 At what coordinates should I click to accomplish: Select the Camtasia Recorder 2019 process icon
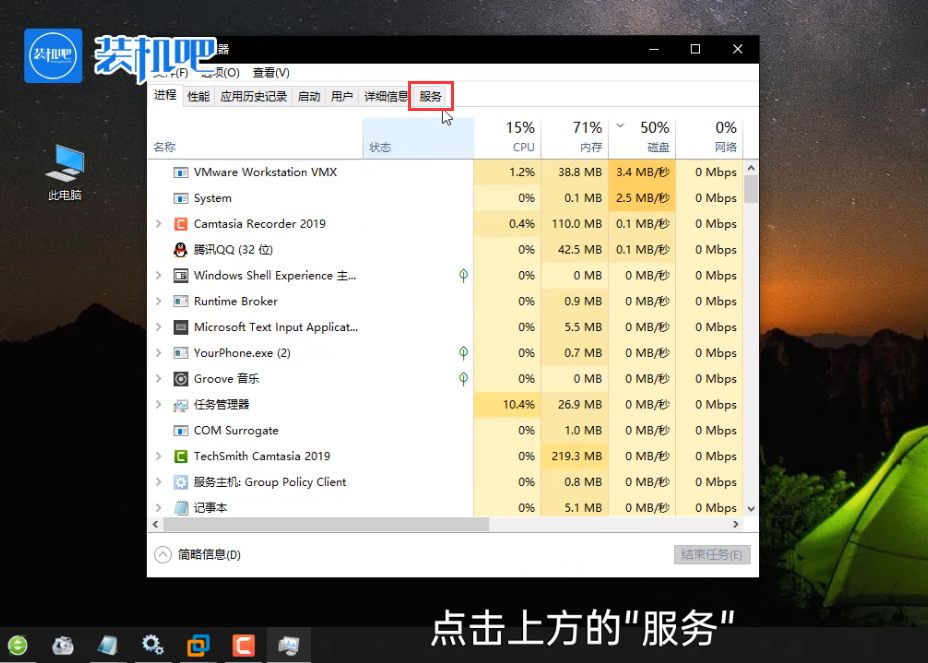click(x=182, y=223)
